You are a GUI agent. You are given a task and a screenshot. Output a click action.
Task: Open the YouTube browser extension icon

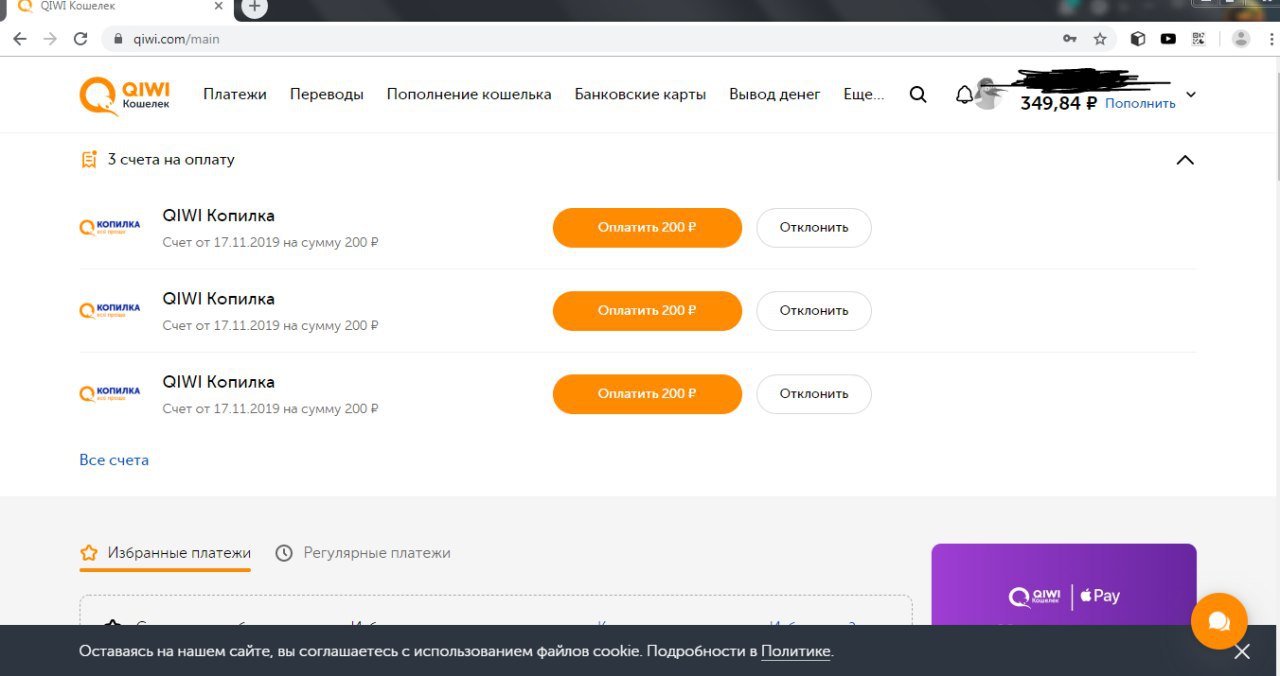pos(1168,39)
